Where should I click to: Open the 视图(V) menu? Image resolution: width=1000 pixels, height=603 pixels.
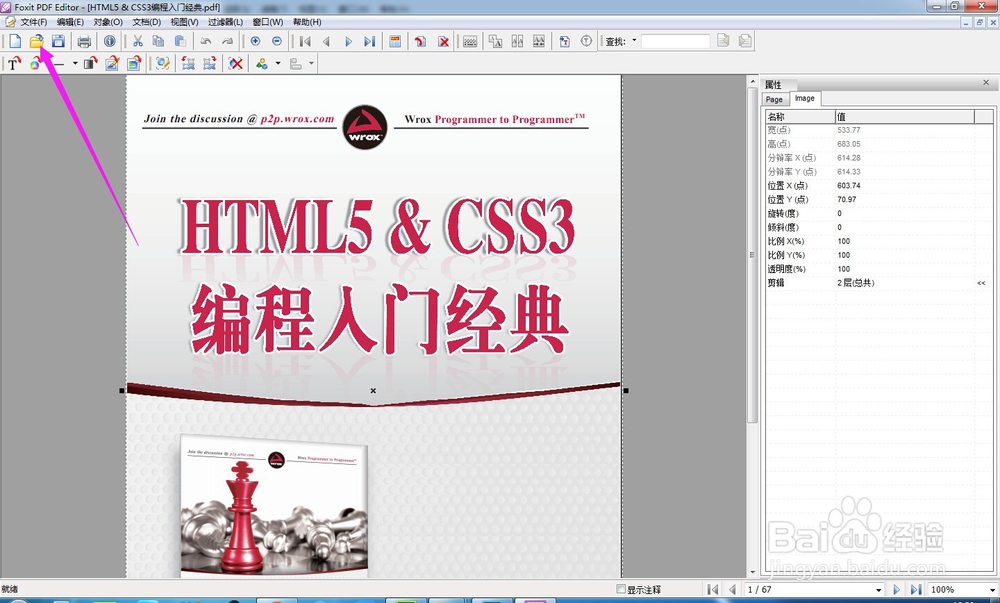tap(184, 22)
